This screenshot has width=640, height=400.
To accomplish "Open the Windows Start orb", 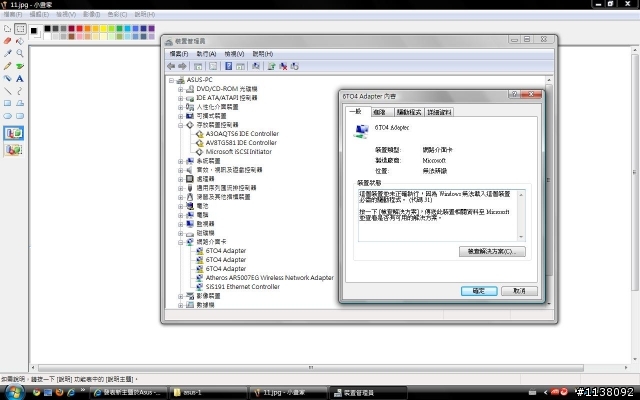I will 13,393.
